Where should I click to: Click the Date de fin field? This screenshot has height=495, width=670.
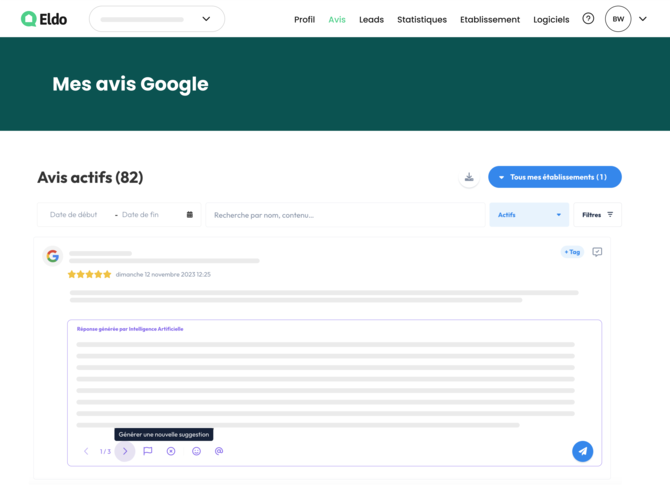140,215
